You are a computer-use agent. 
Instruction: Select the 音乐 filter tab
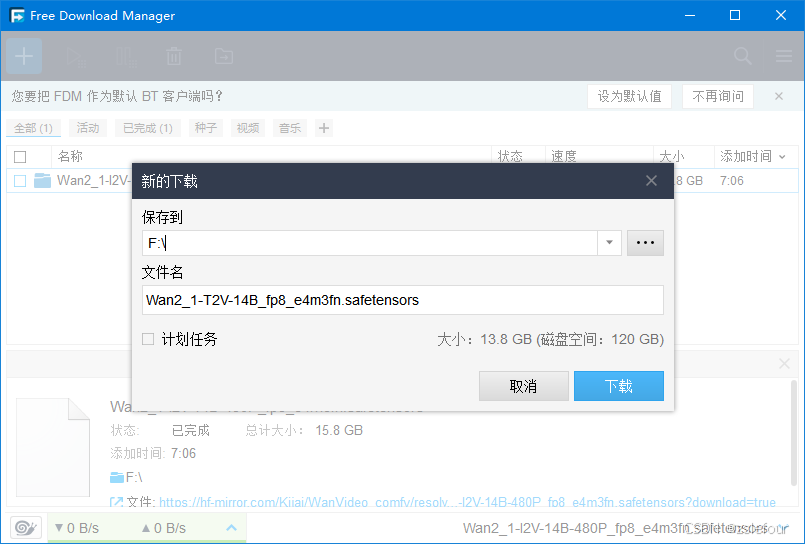tap(290, 128)
